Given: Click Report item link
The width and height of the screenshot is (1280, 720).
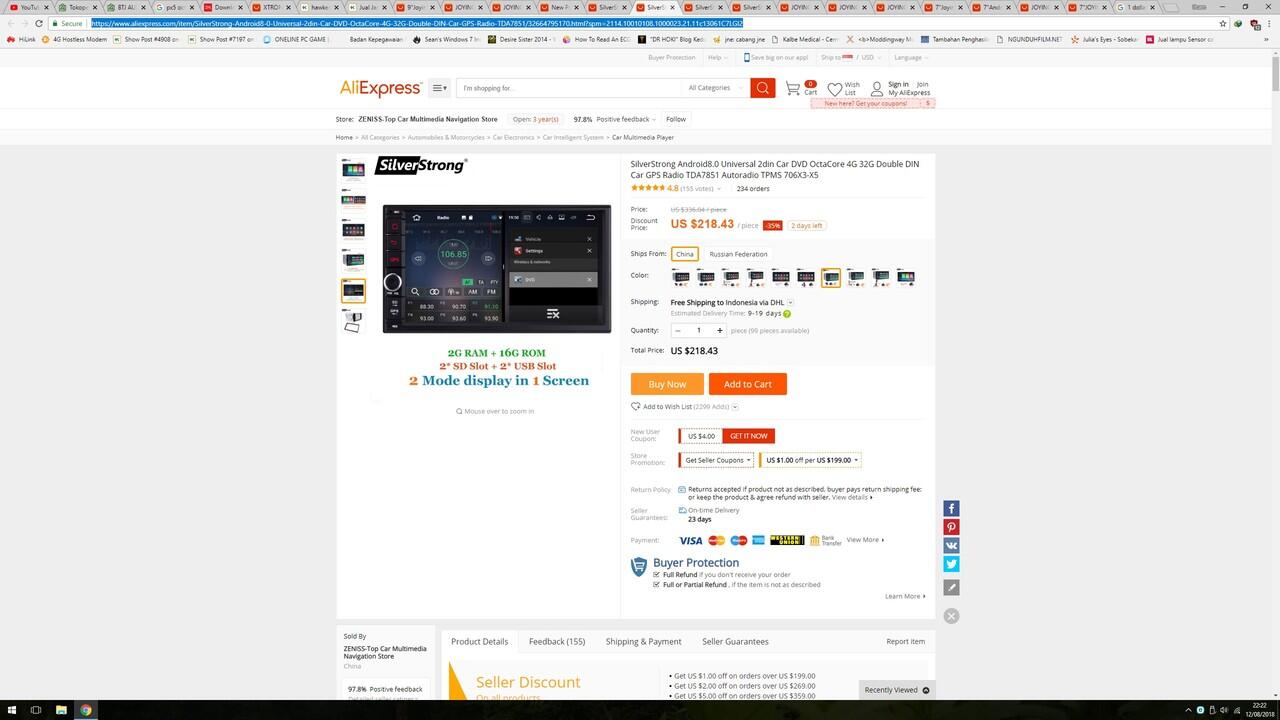Looking at the screenshot, I should click(x=905, y=641).
